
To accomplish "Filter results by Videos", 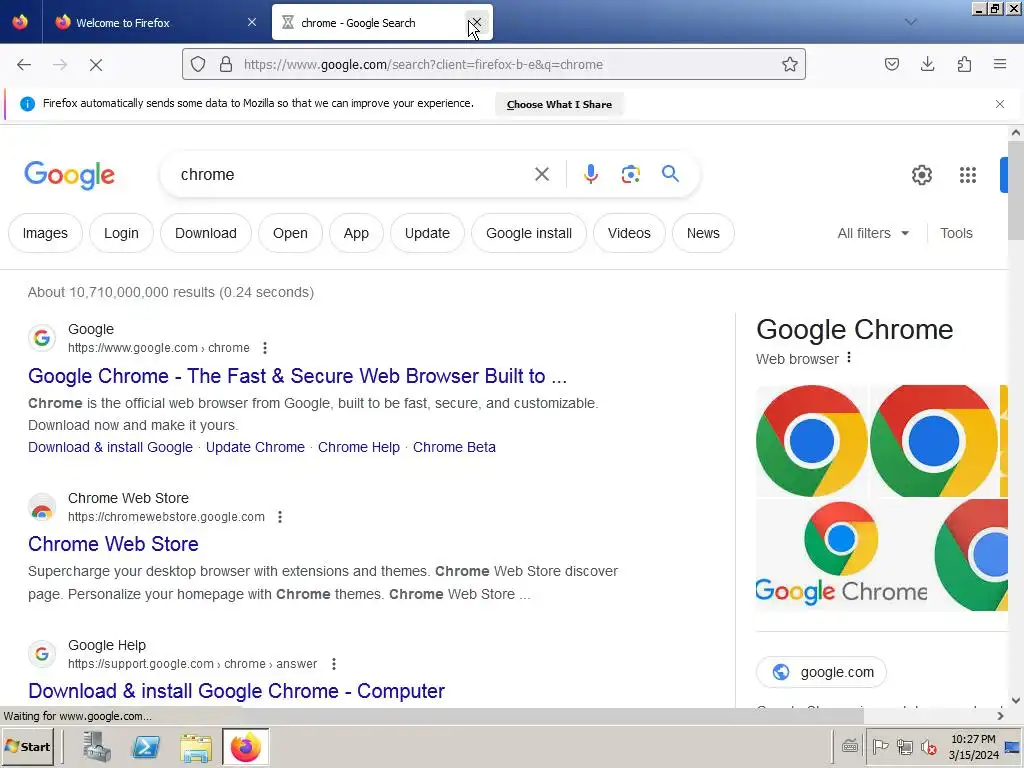I will point(629,233).
